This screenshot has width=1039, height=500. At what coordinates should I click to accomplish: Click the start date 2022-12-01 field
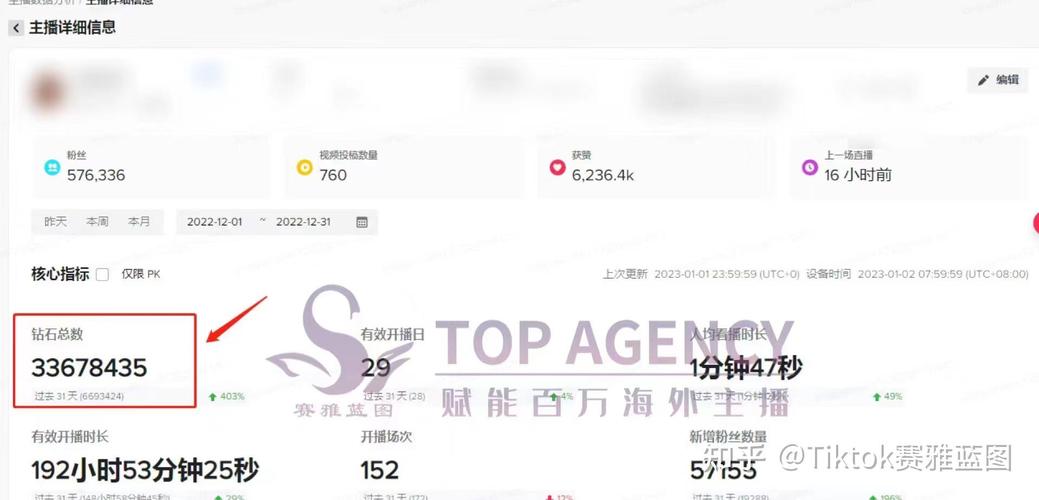pyautogui.click(x=214, y=222)
